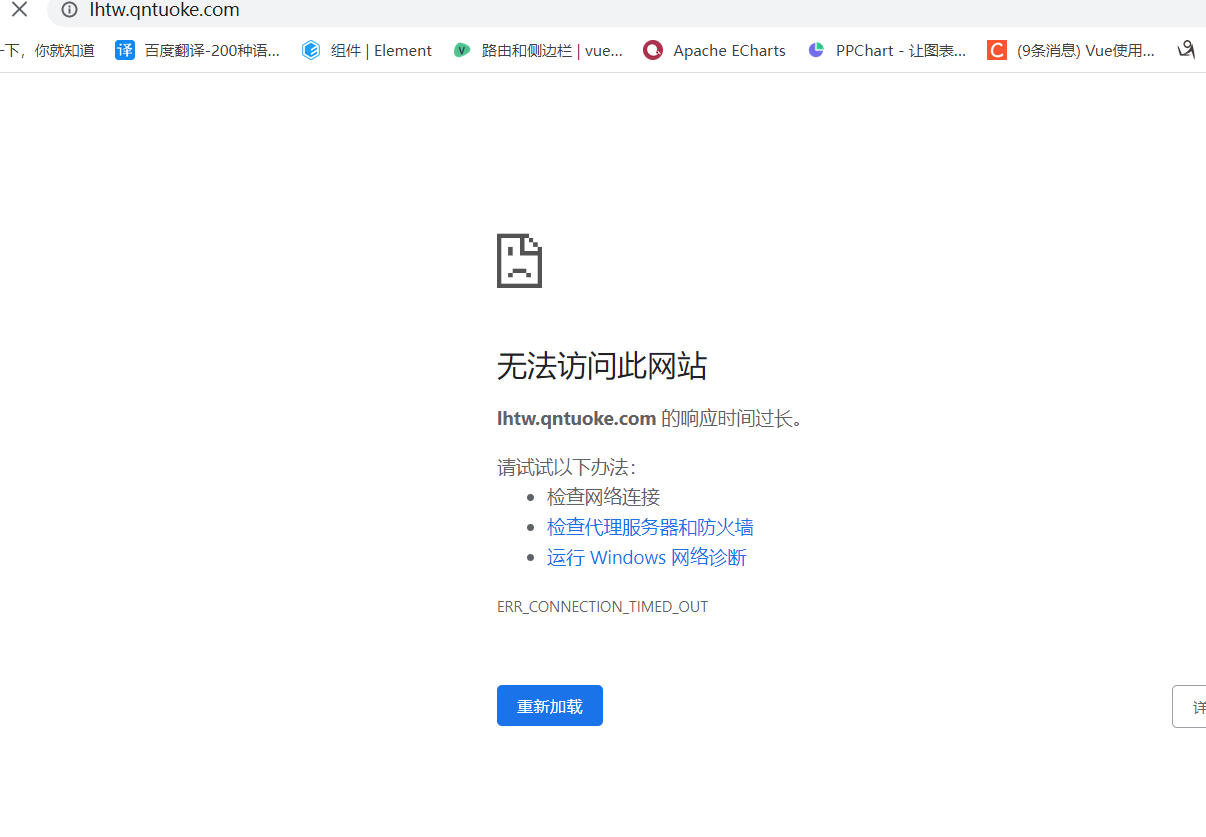This screenshot has height=837, width=1206.
Task: Open the 组件 | Element bookmark
Action: (380, 49)
